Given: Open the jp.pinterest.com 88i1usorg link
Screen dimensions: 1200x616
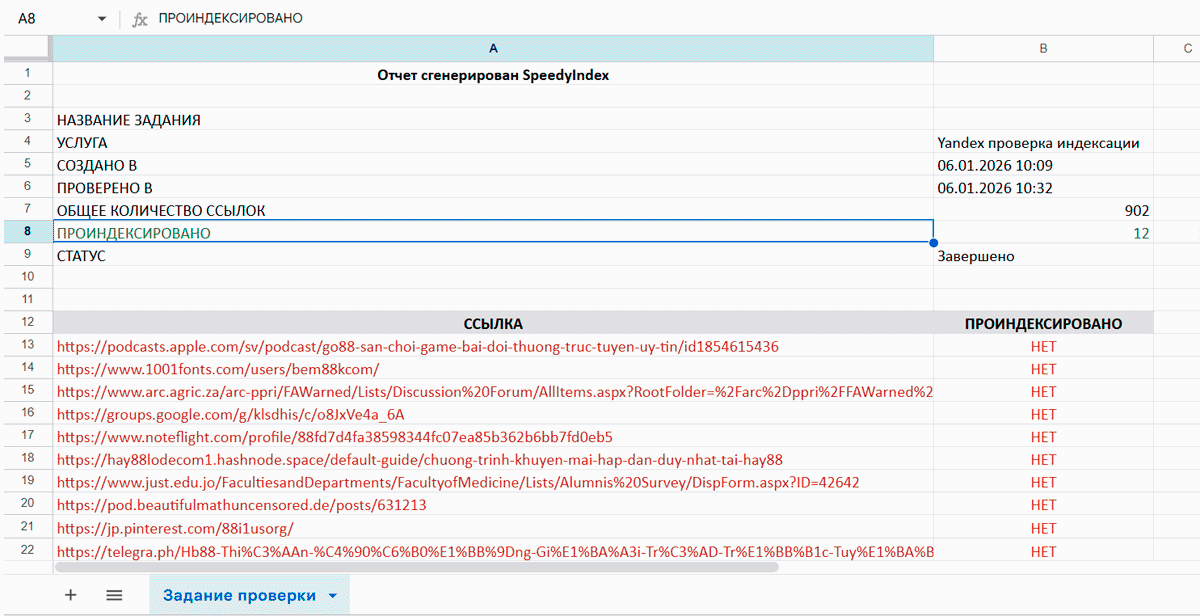Looking at the screenshot, I should [x=175, y=528].
